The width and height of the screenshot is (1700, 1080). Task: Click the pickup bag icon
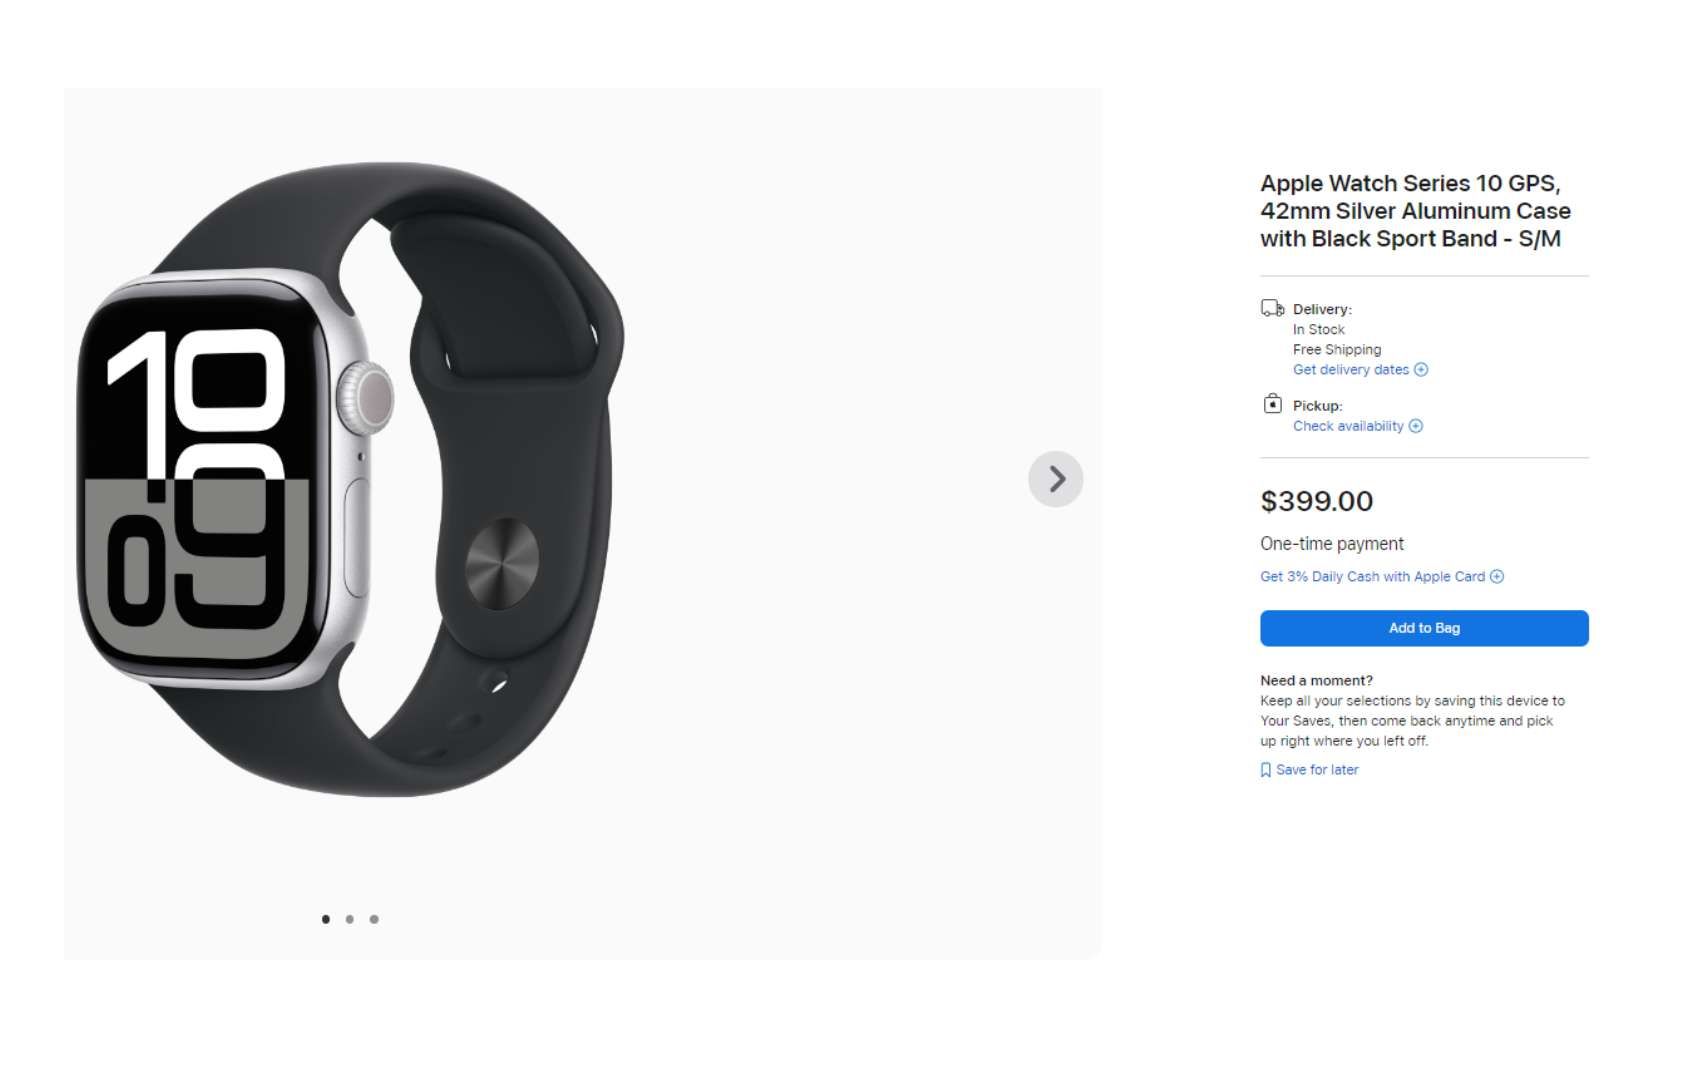point(1272,404)
